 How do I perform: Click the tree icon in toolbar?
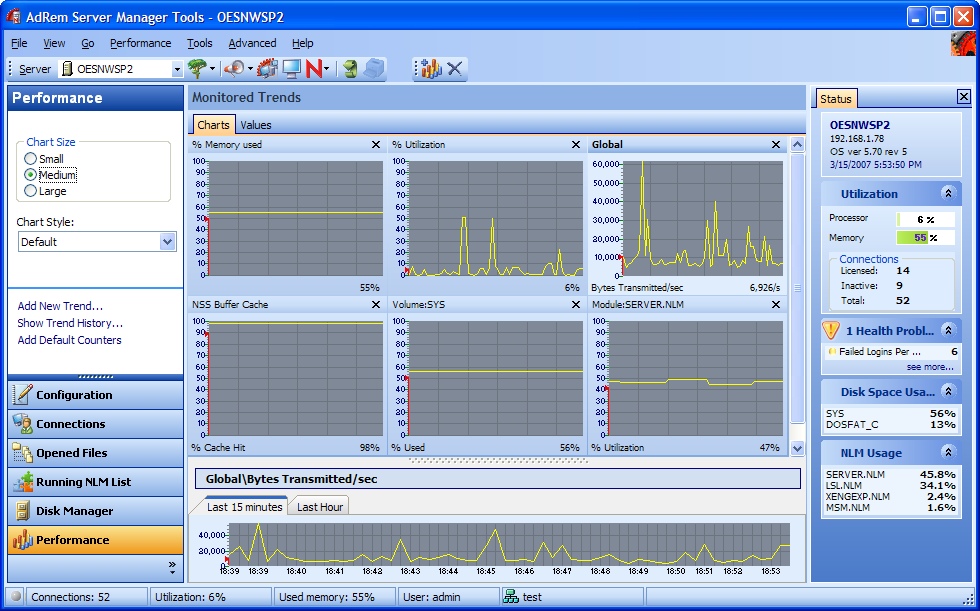pyautogui.click(x=197, y=68)
